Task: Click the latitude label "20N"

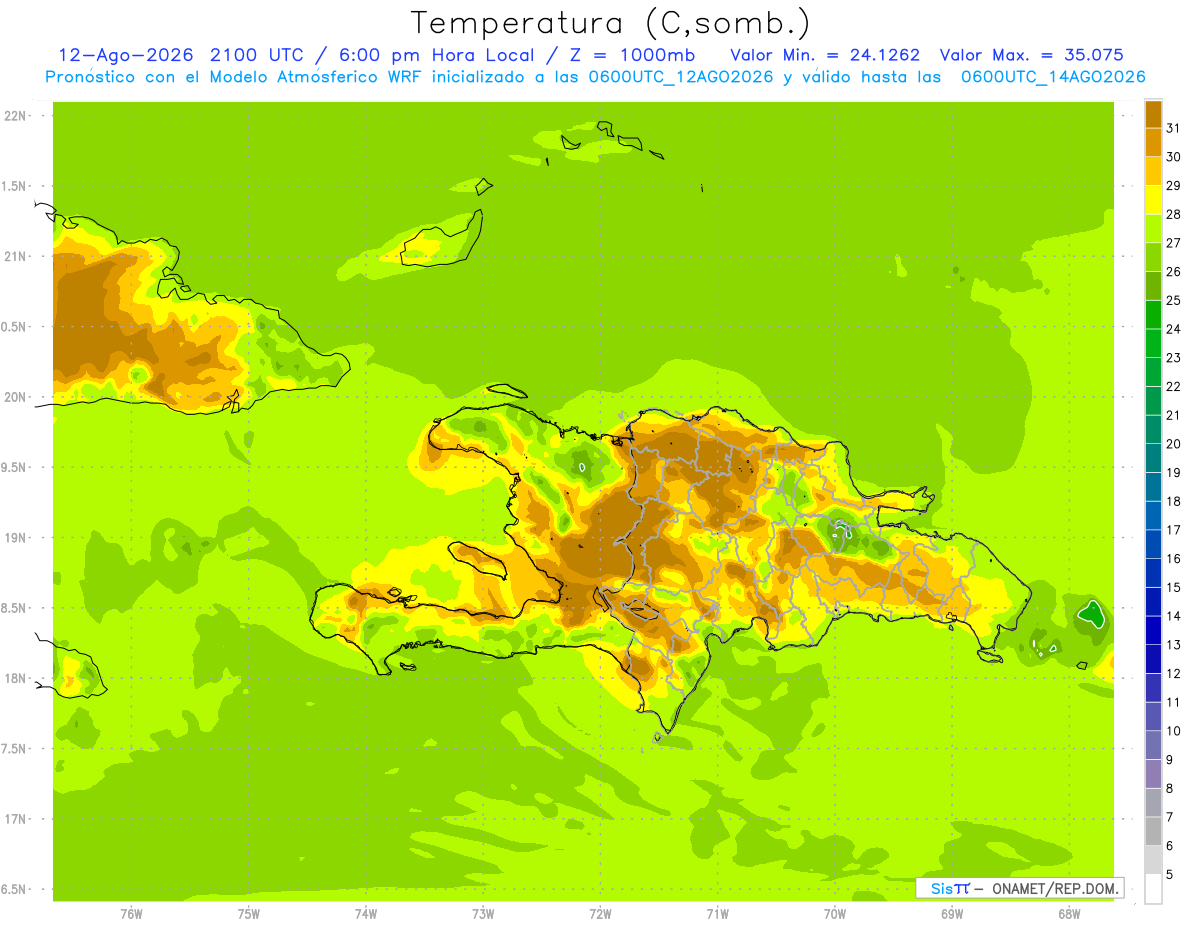Action: 16,397
